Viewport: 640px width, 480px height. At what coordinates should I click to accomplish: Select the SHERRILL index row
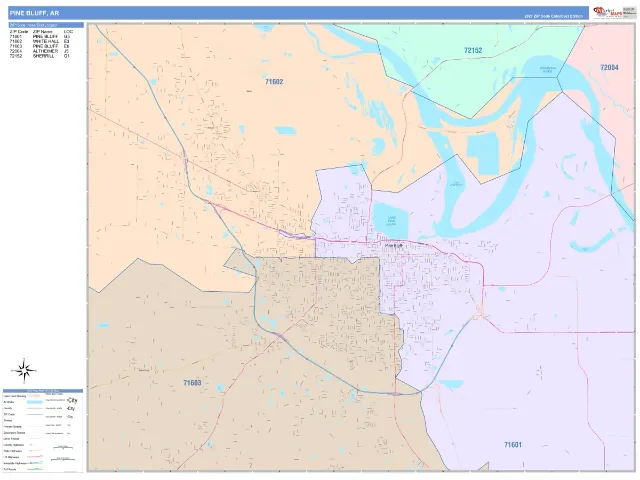40,56
